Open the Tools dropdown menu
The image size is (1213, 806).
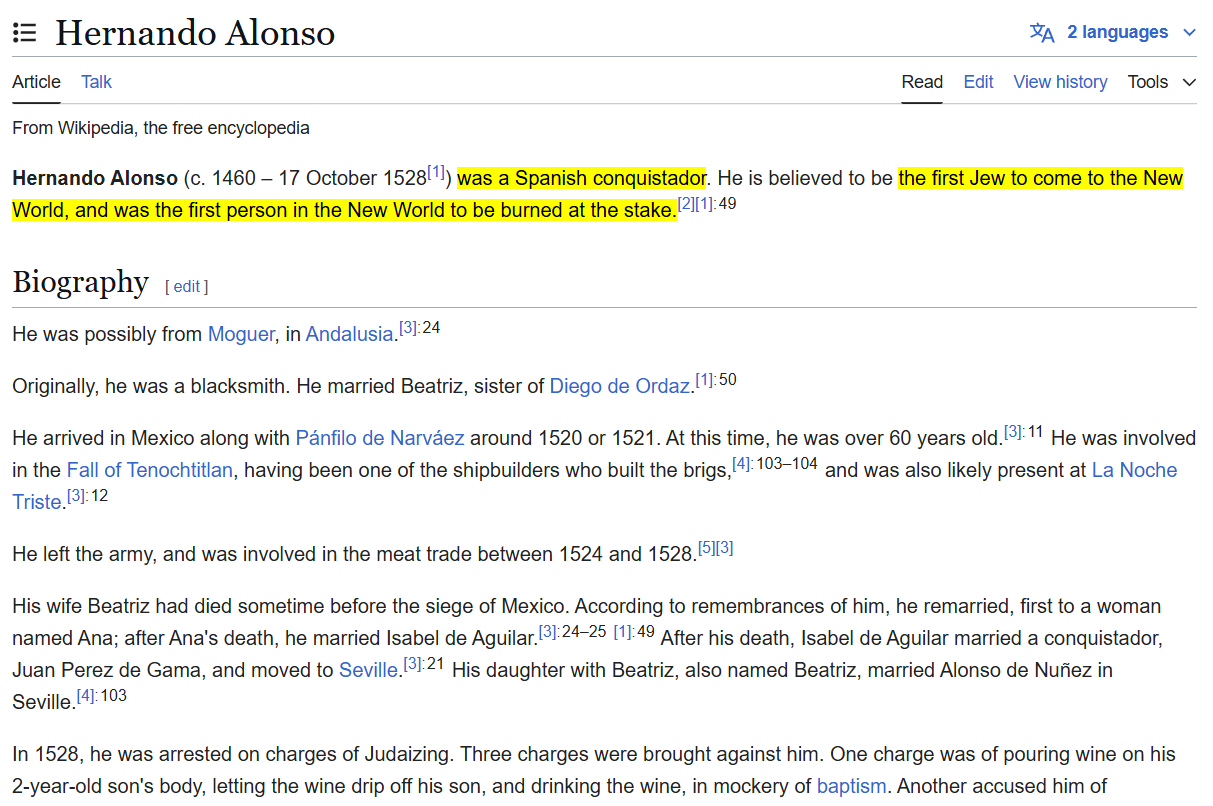coord(1161,82)
